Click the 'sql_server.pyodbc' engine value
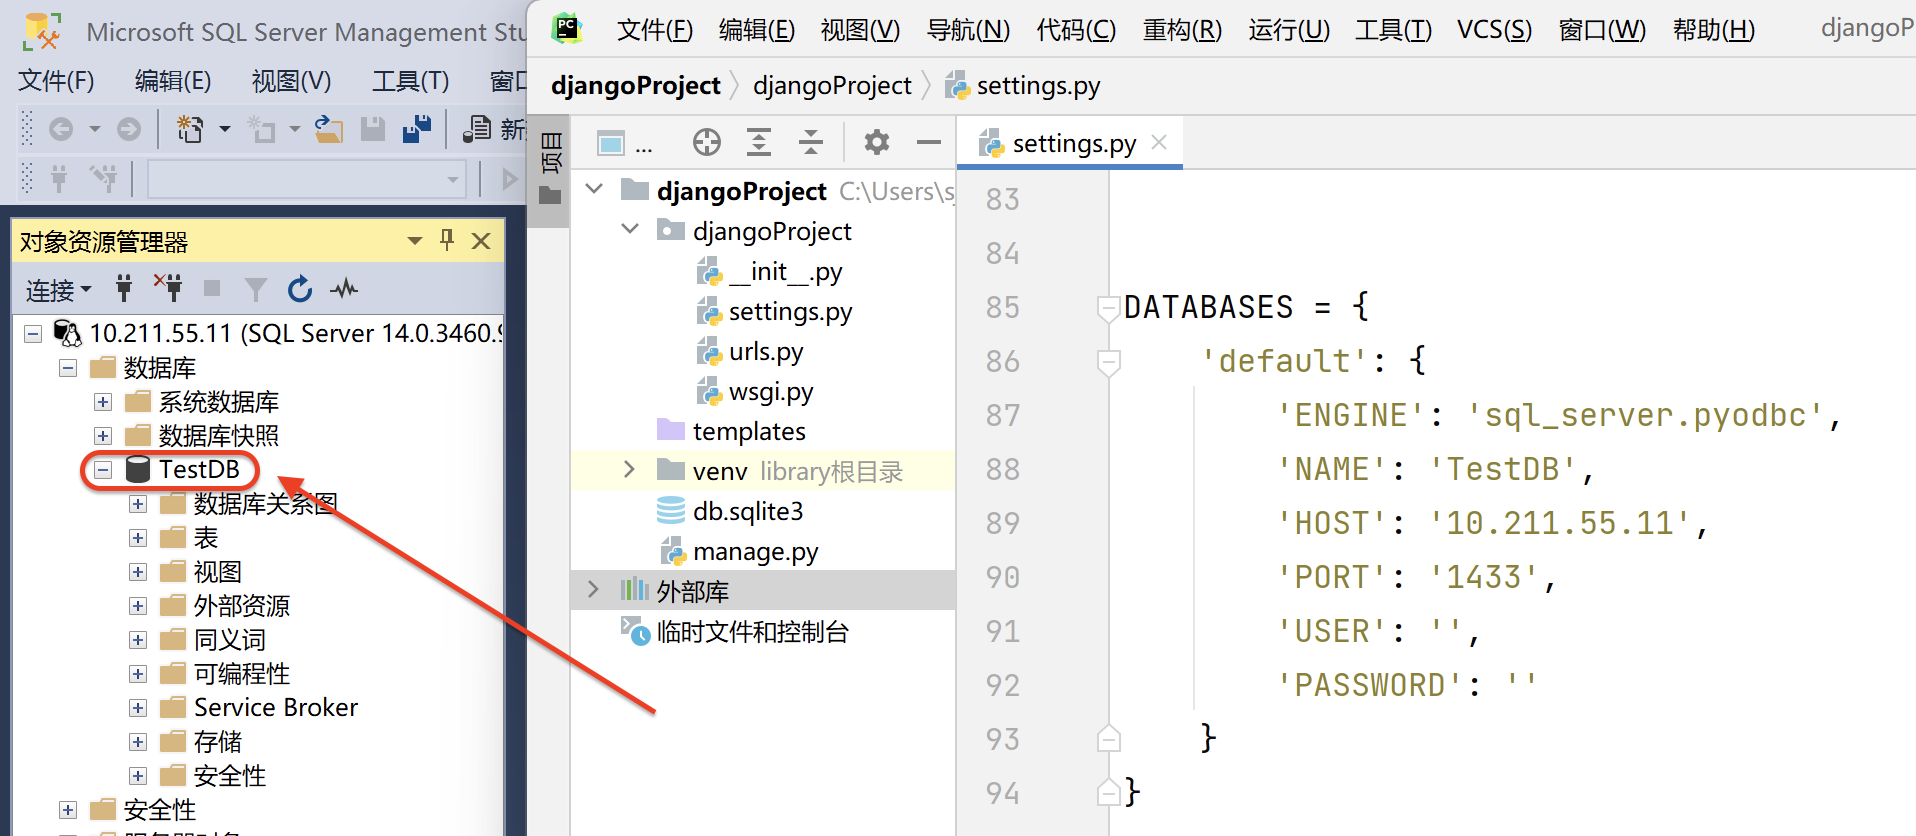 pyautogui.click(x=1645, y=416)
